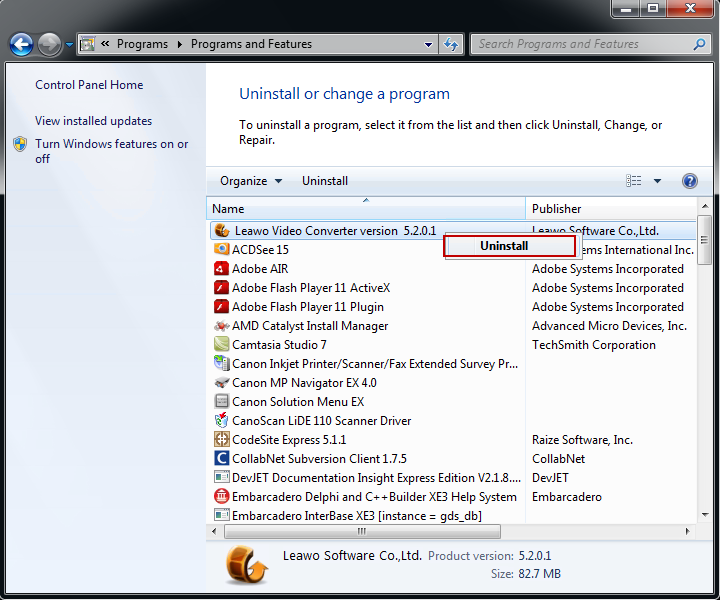Click the horizontal scrollbar right arrow
The width and height of the screenshot is (720, 600).
coord(687,531)
